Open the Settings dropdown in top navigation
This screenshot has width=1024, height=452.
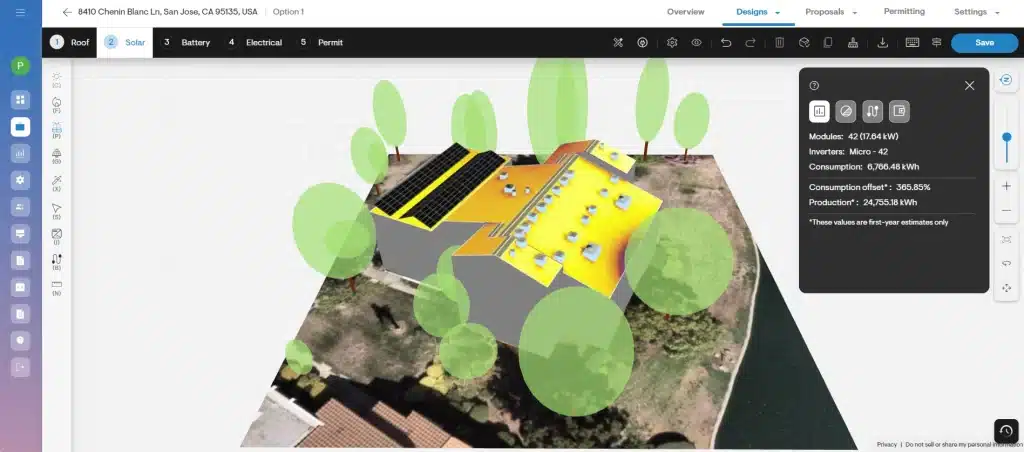click(x=997, y=13)
